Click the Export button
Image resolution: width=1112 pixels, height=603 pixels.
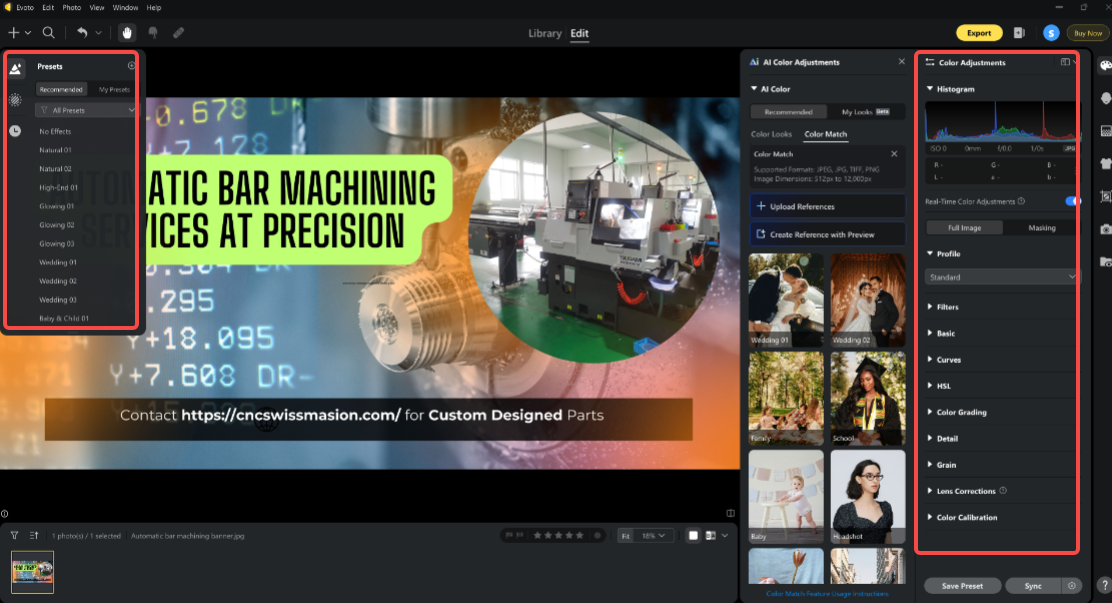click(979, 33)
